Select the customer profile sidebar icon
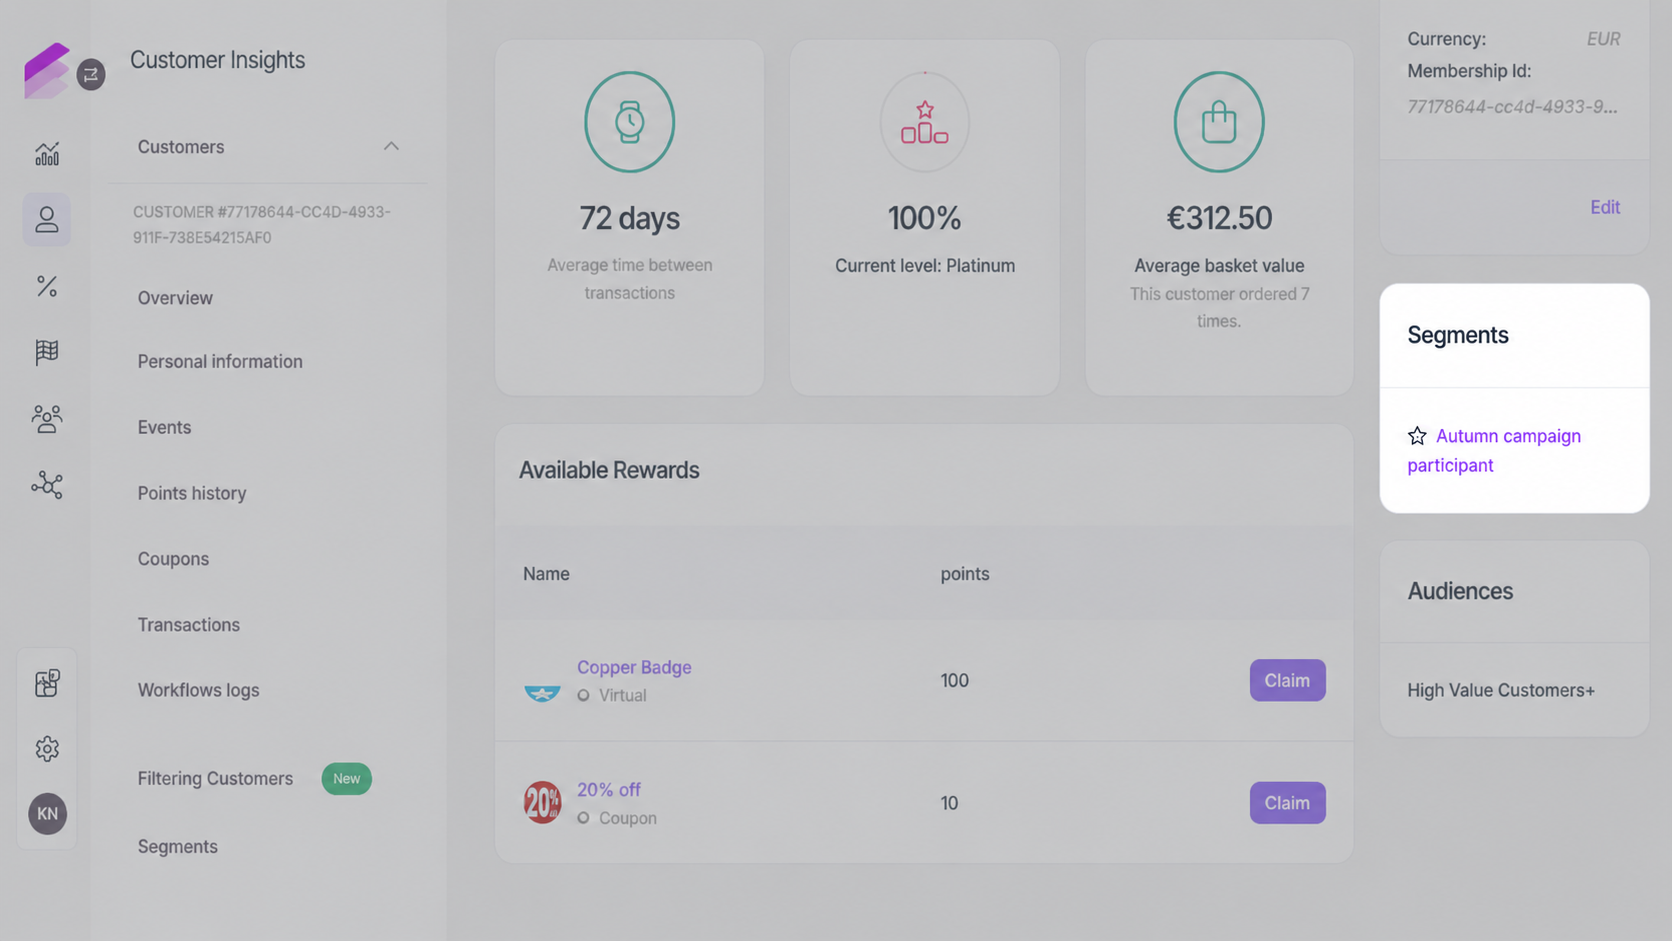Screen dimensions: 1672x941 pos(47,219)
